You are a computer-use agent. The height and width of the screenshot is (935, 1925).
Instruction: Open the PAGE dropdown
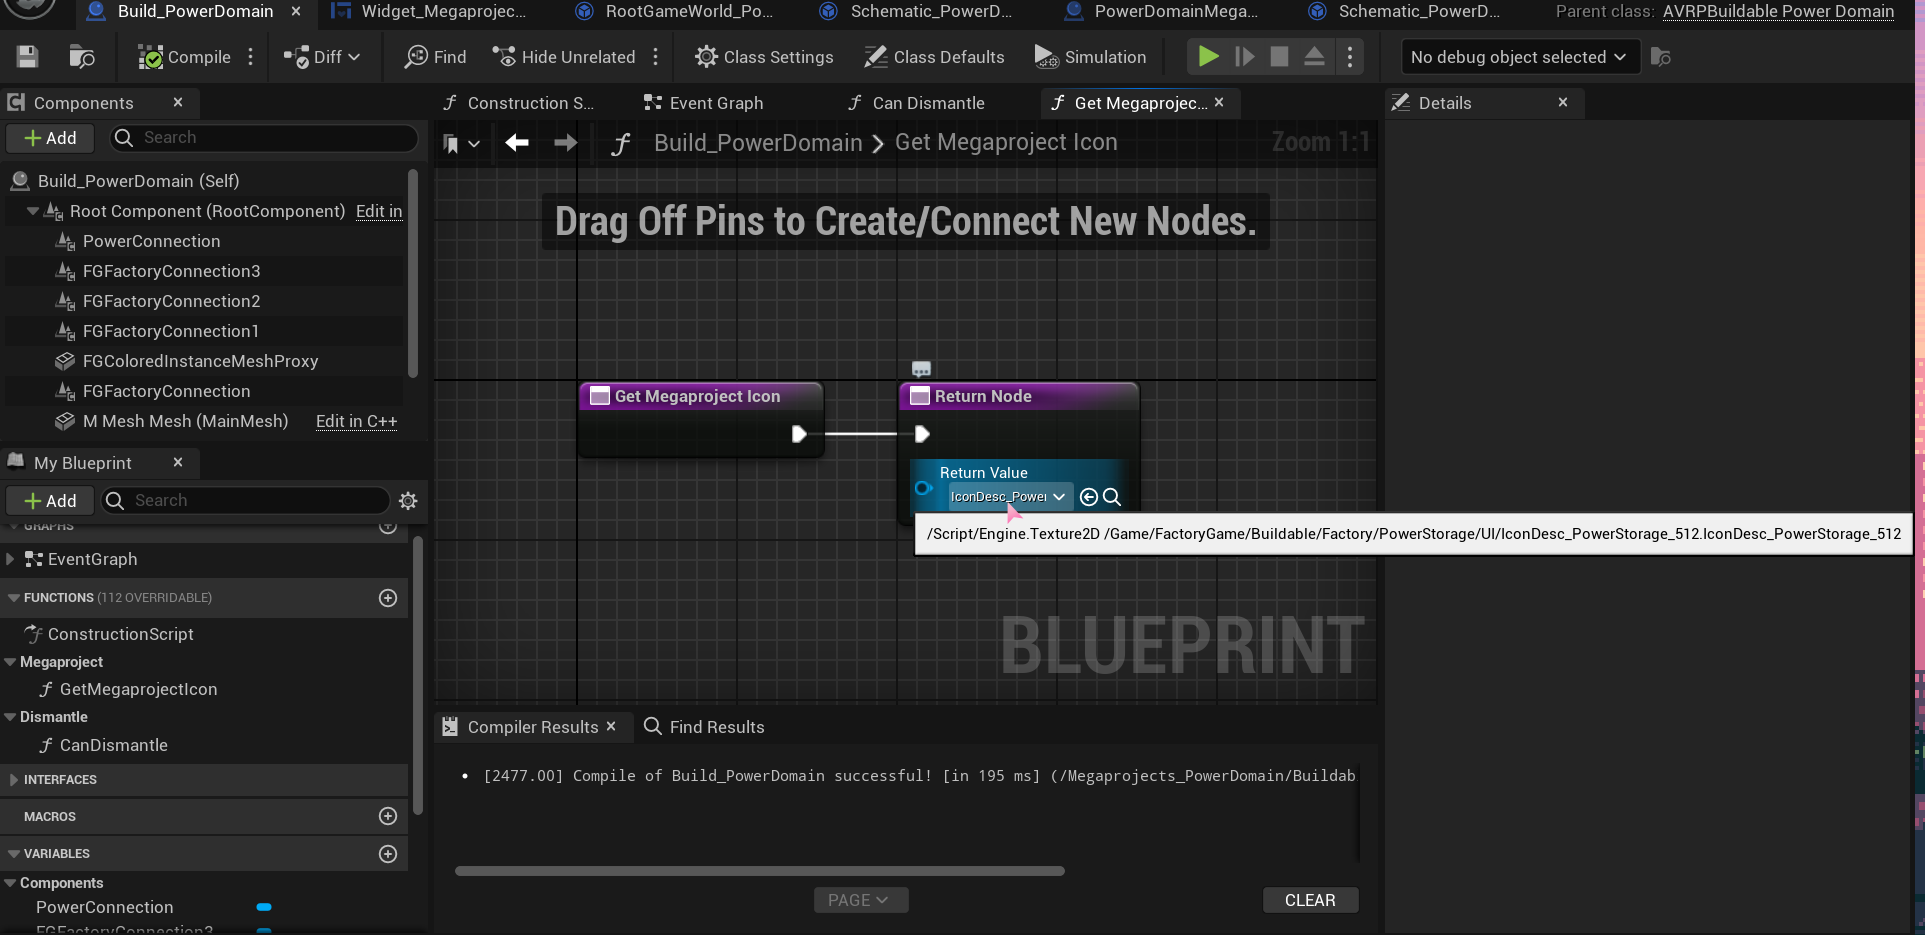coord(860,900)
